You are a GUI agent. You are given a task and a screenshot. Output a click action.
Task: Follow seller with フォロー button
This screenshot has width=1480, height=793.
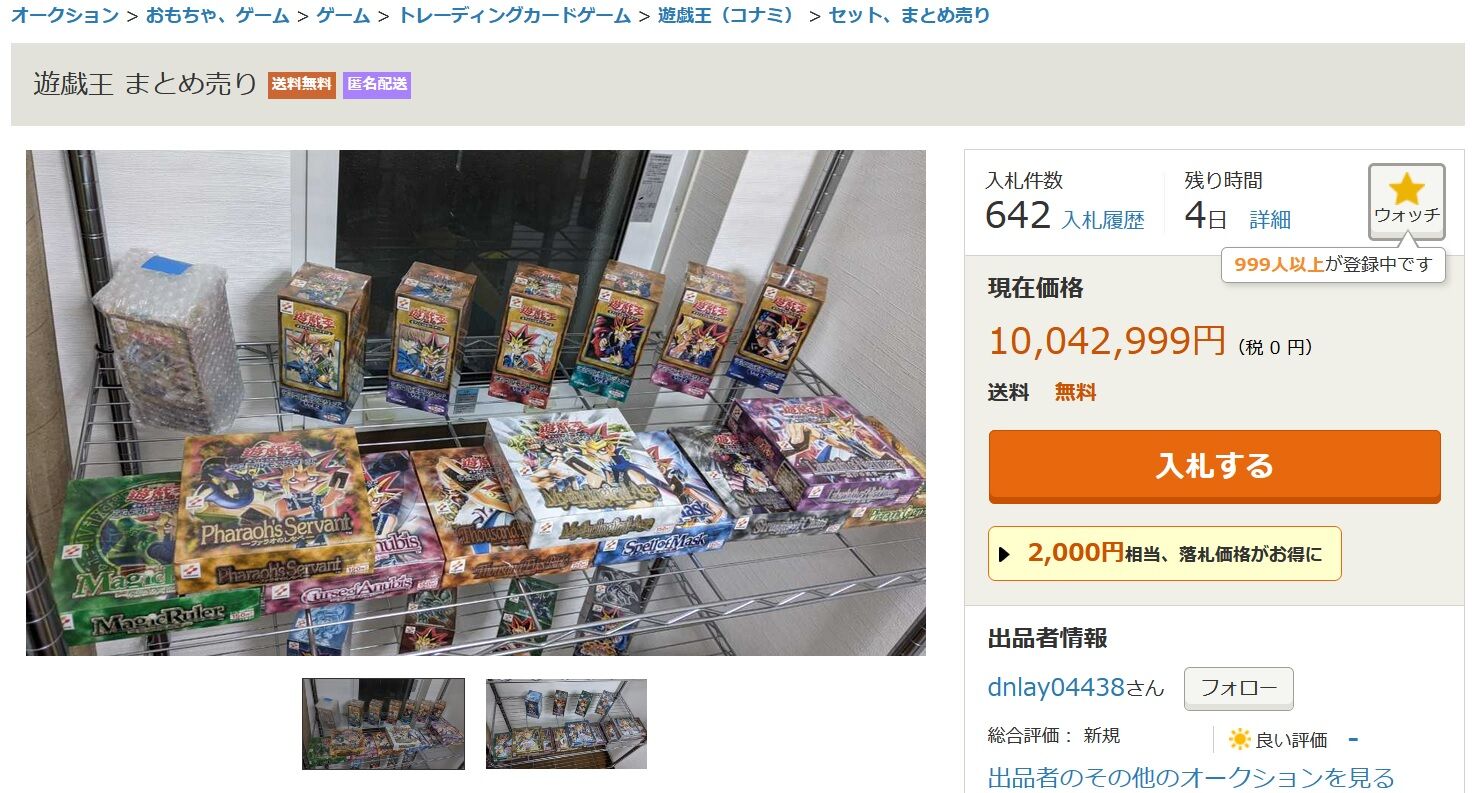(1238, 688)
